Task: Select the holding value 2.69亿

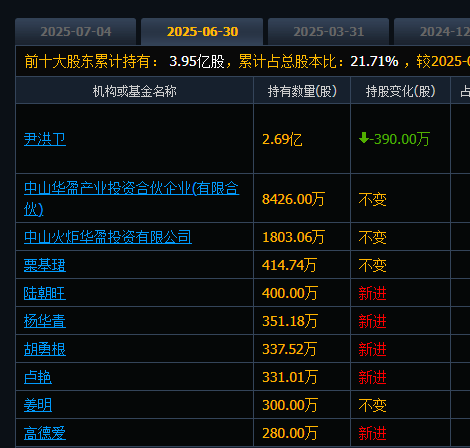Action: 282,139
